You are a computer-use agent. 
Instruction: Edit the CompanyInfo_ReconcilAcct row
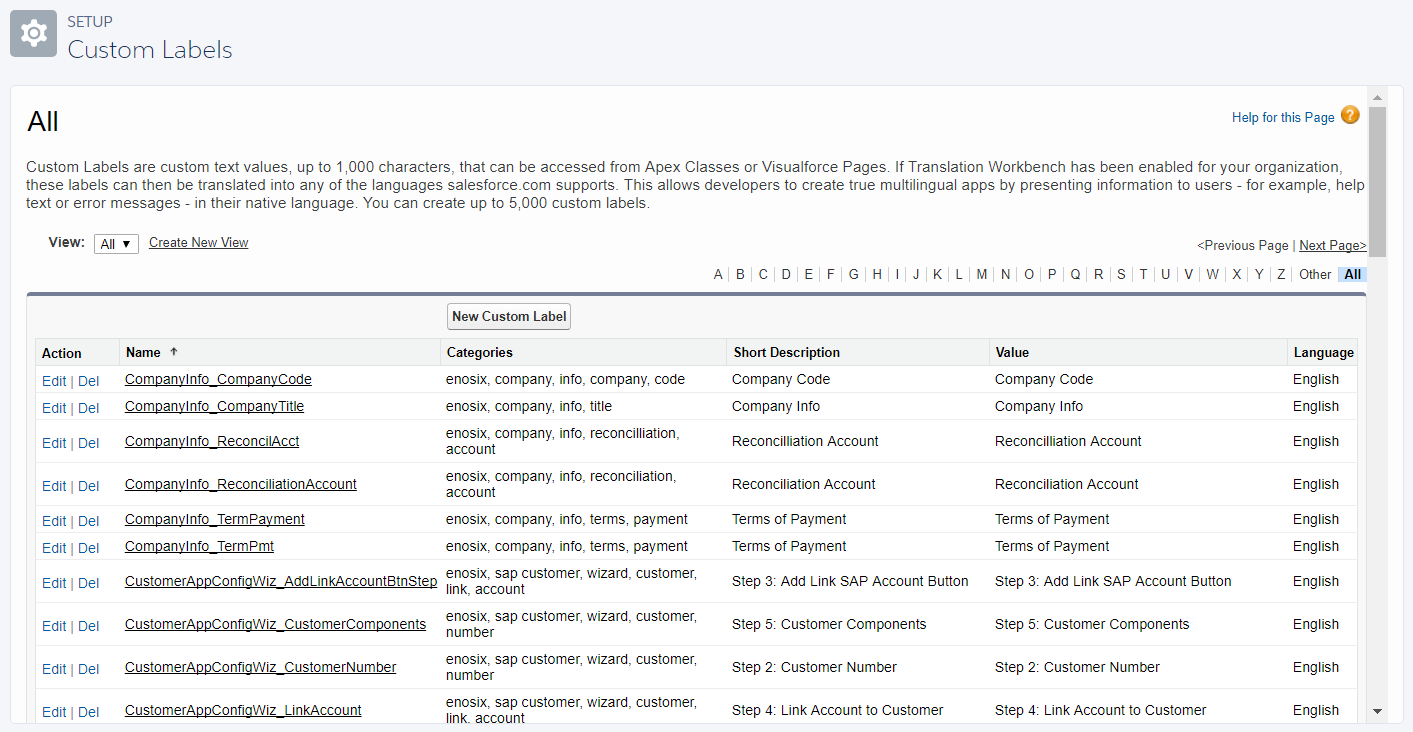coord(54,443)
